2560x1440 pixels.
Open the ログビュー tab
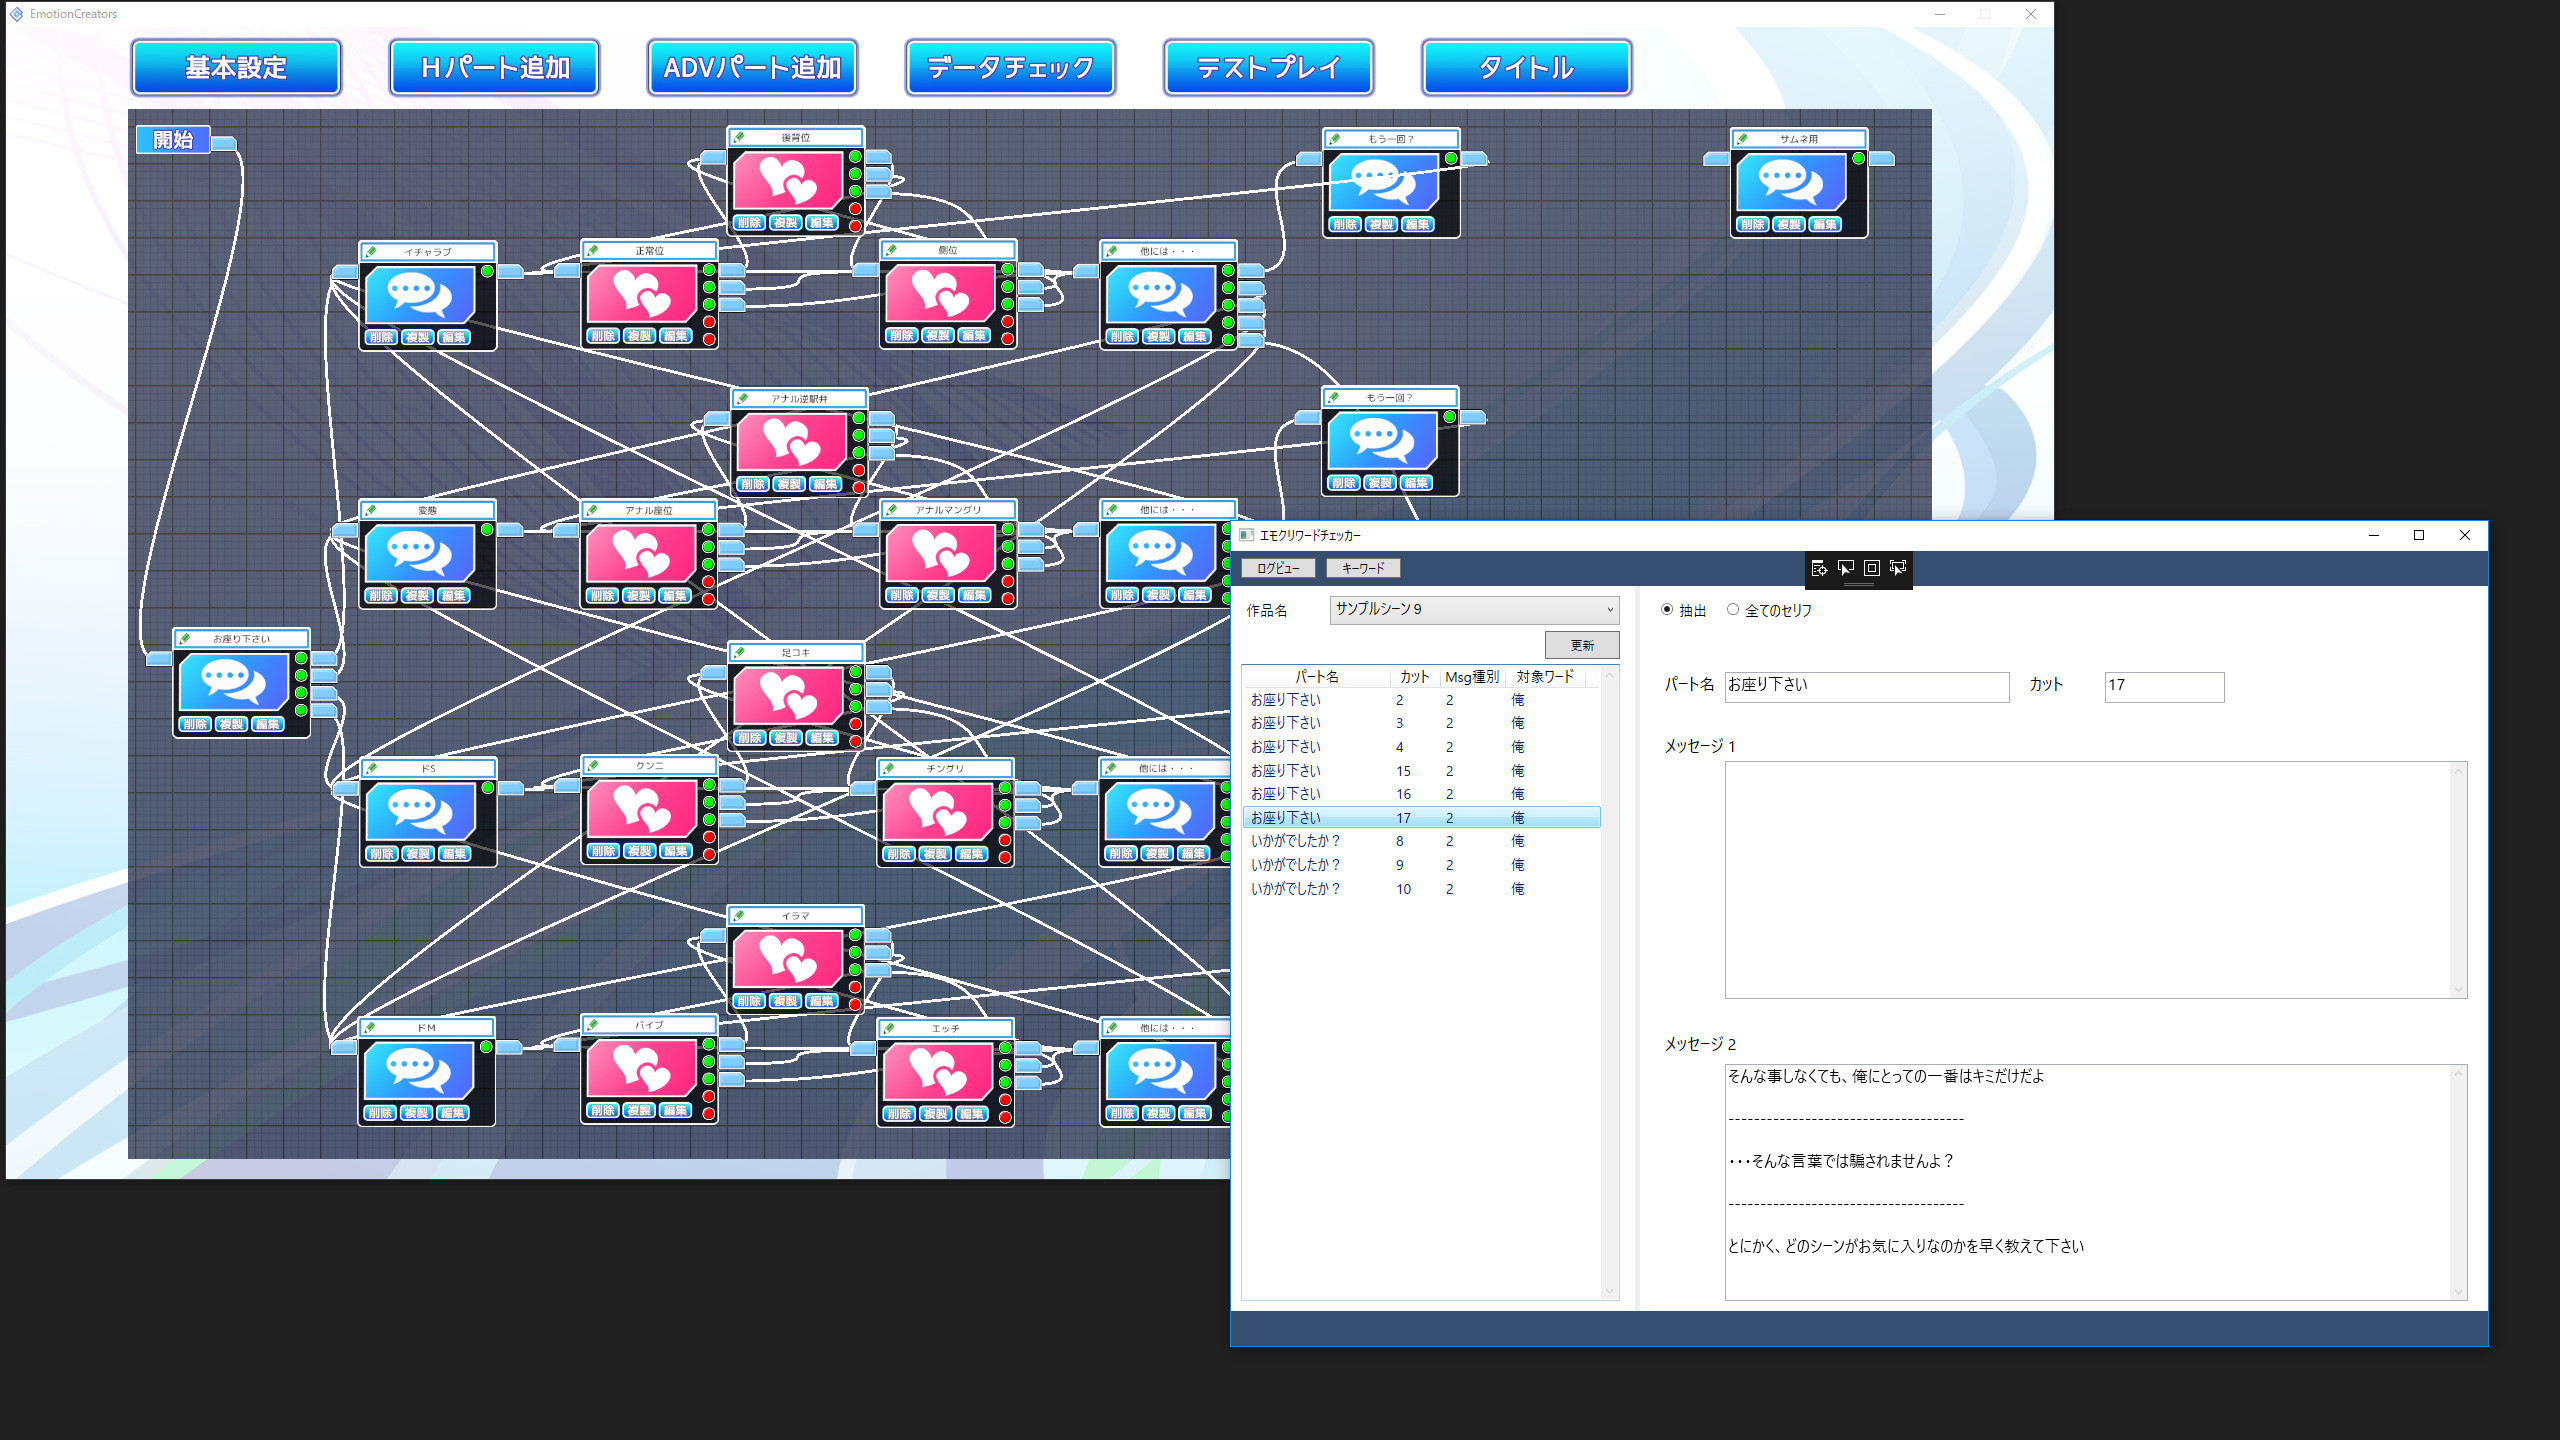pyautogui.click(x=1278, y=568)
